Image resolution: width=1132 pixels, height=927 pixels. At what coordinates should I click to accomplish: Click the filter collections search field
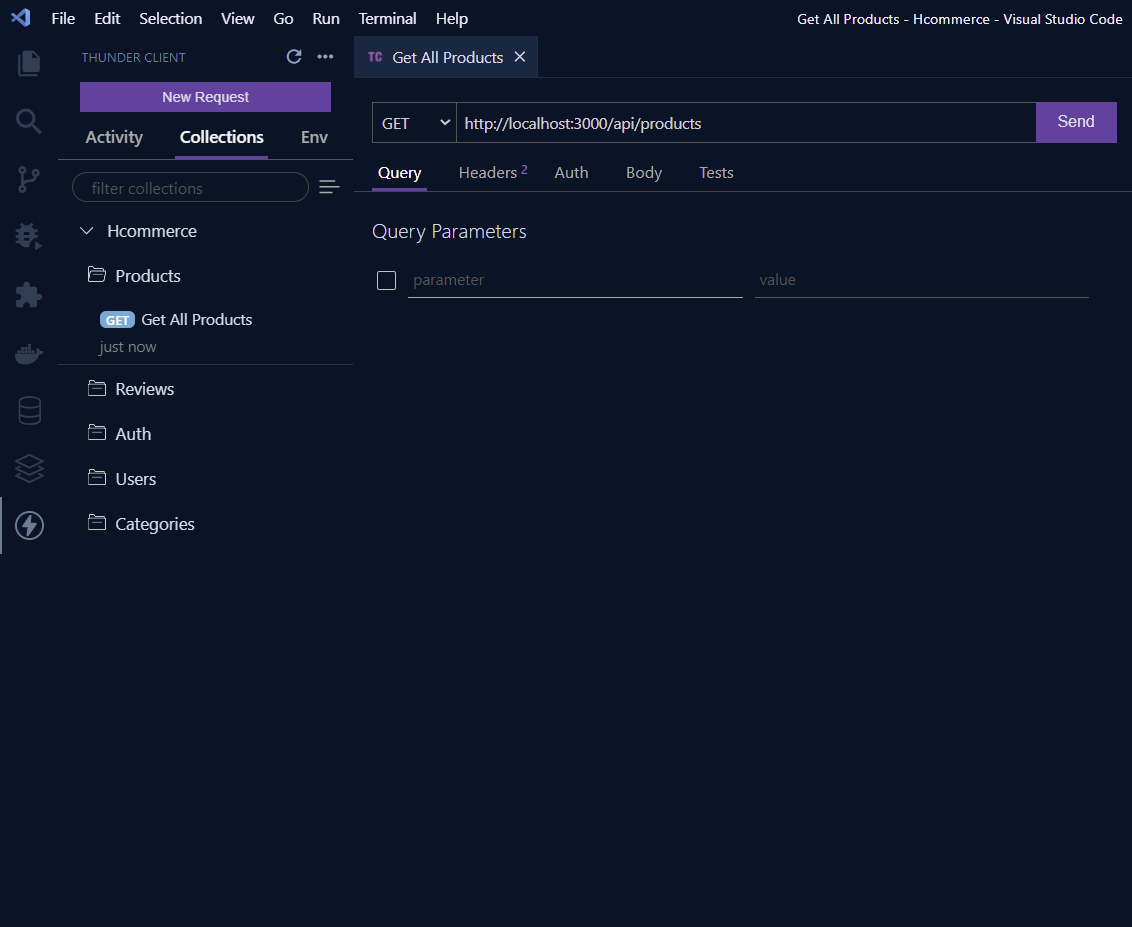[x=190, y=187]
